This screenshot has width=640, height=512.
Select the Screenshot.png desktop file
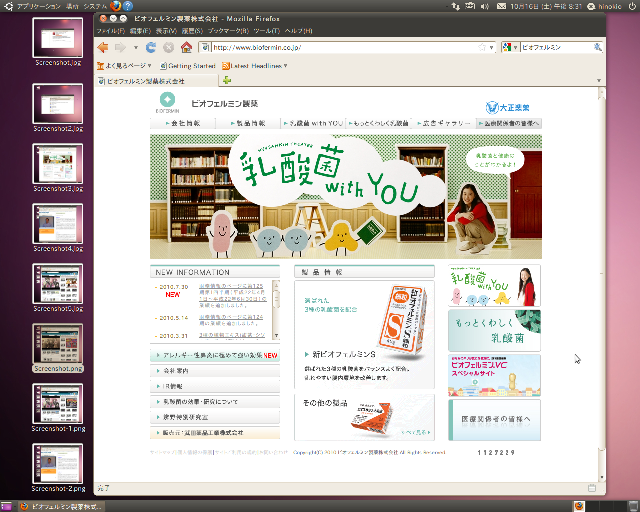(58, 348)
